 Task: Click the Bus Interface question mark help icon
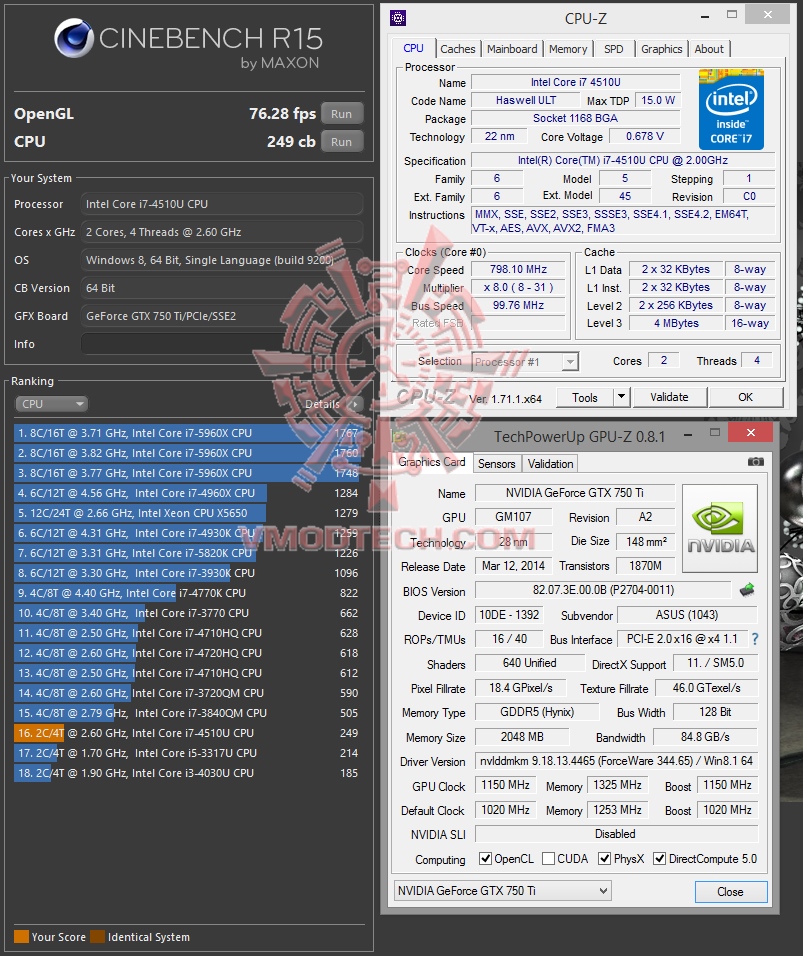(755, 639)
